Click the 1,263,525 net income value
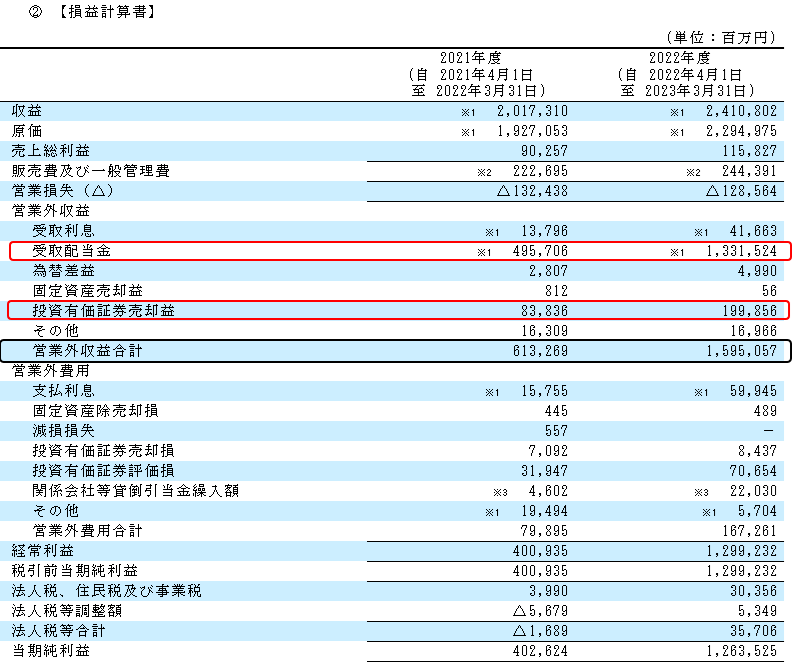792x666 pixels. (x=738, y=651)
